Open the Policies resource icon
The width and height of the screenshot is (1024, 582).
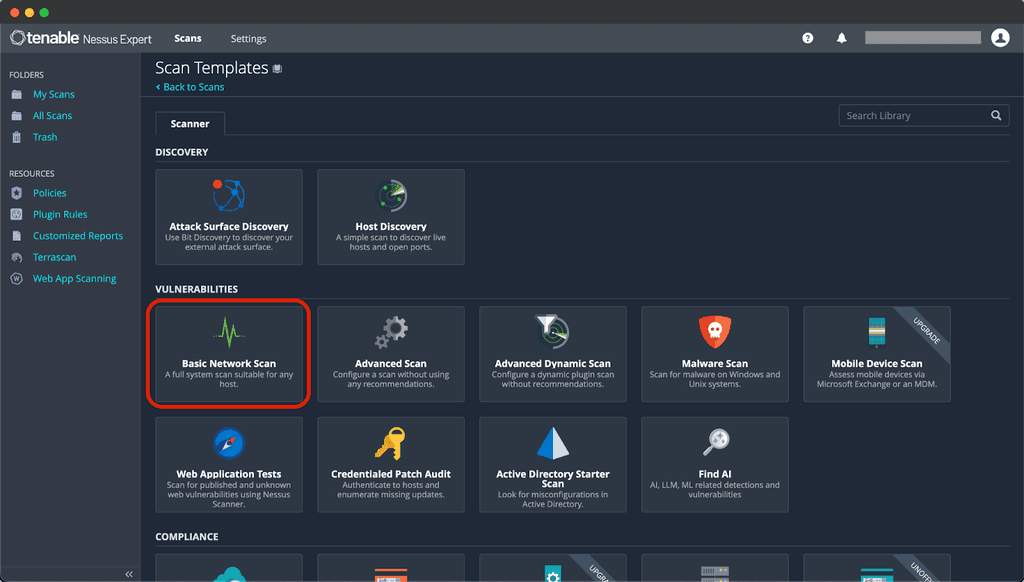click(17, 192)
